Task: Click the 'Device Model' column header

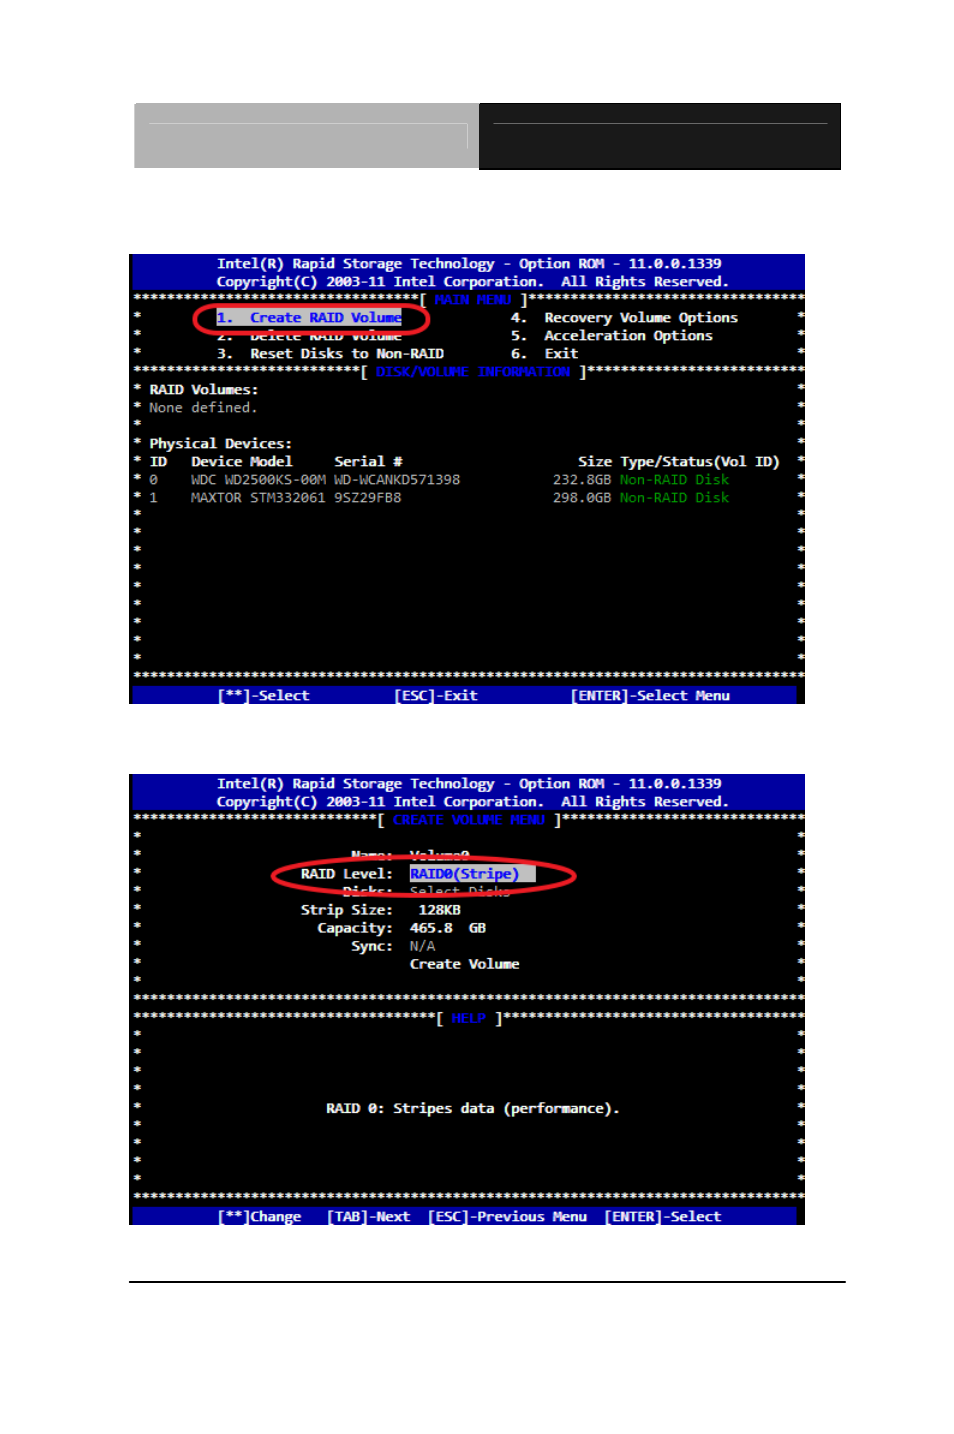Action: 242,462
